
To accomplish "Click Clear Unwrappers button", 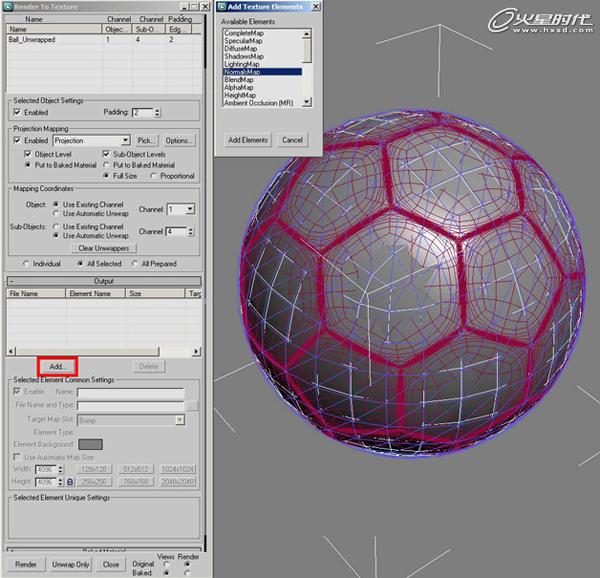I will tap(104, 248).
